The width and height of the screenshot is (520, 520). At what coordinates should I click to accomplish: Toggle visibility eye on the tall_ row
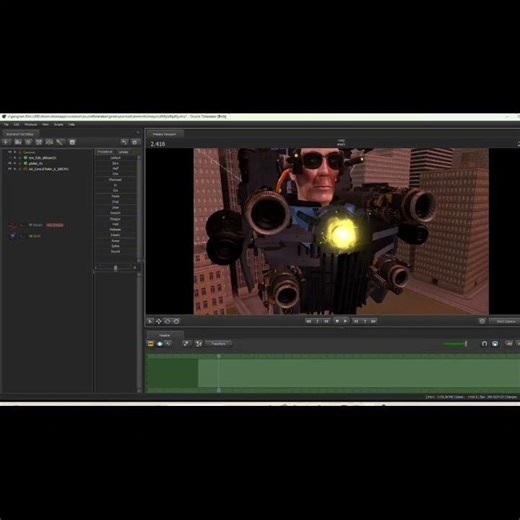tap(10, 169)
